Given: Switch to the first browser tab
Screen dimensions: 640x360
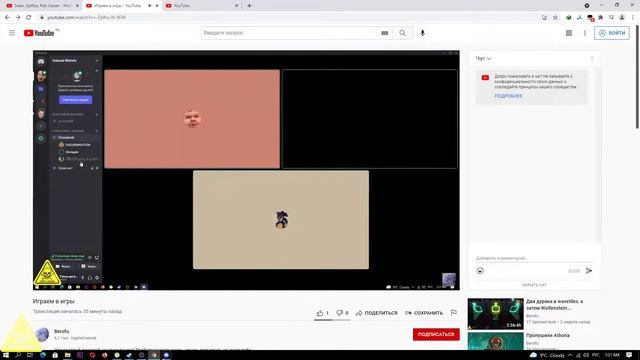Looking at the screenshot, I should point(41,6).
